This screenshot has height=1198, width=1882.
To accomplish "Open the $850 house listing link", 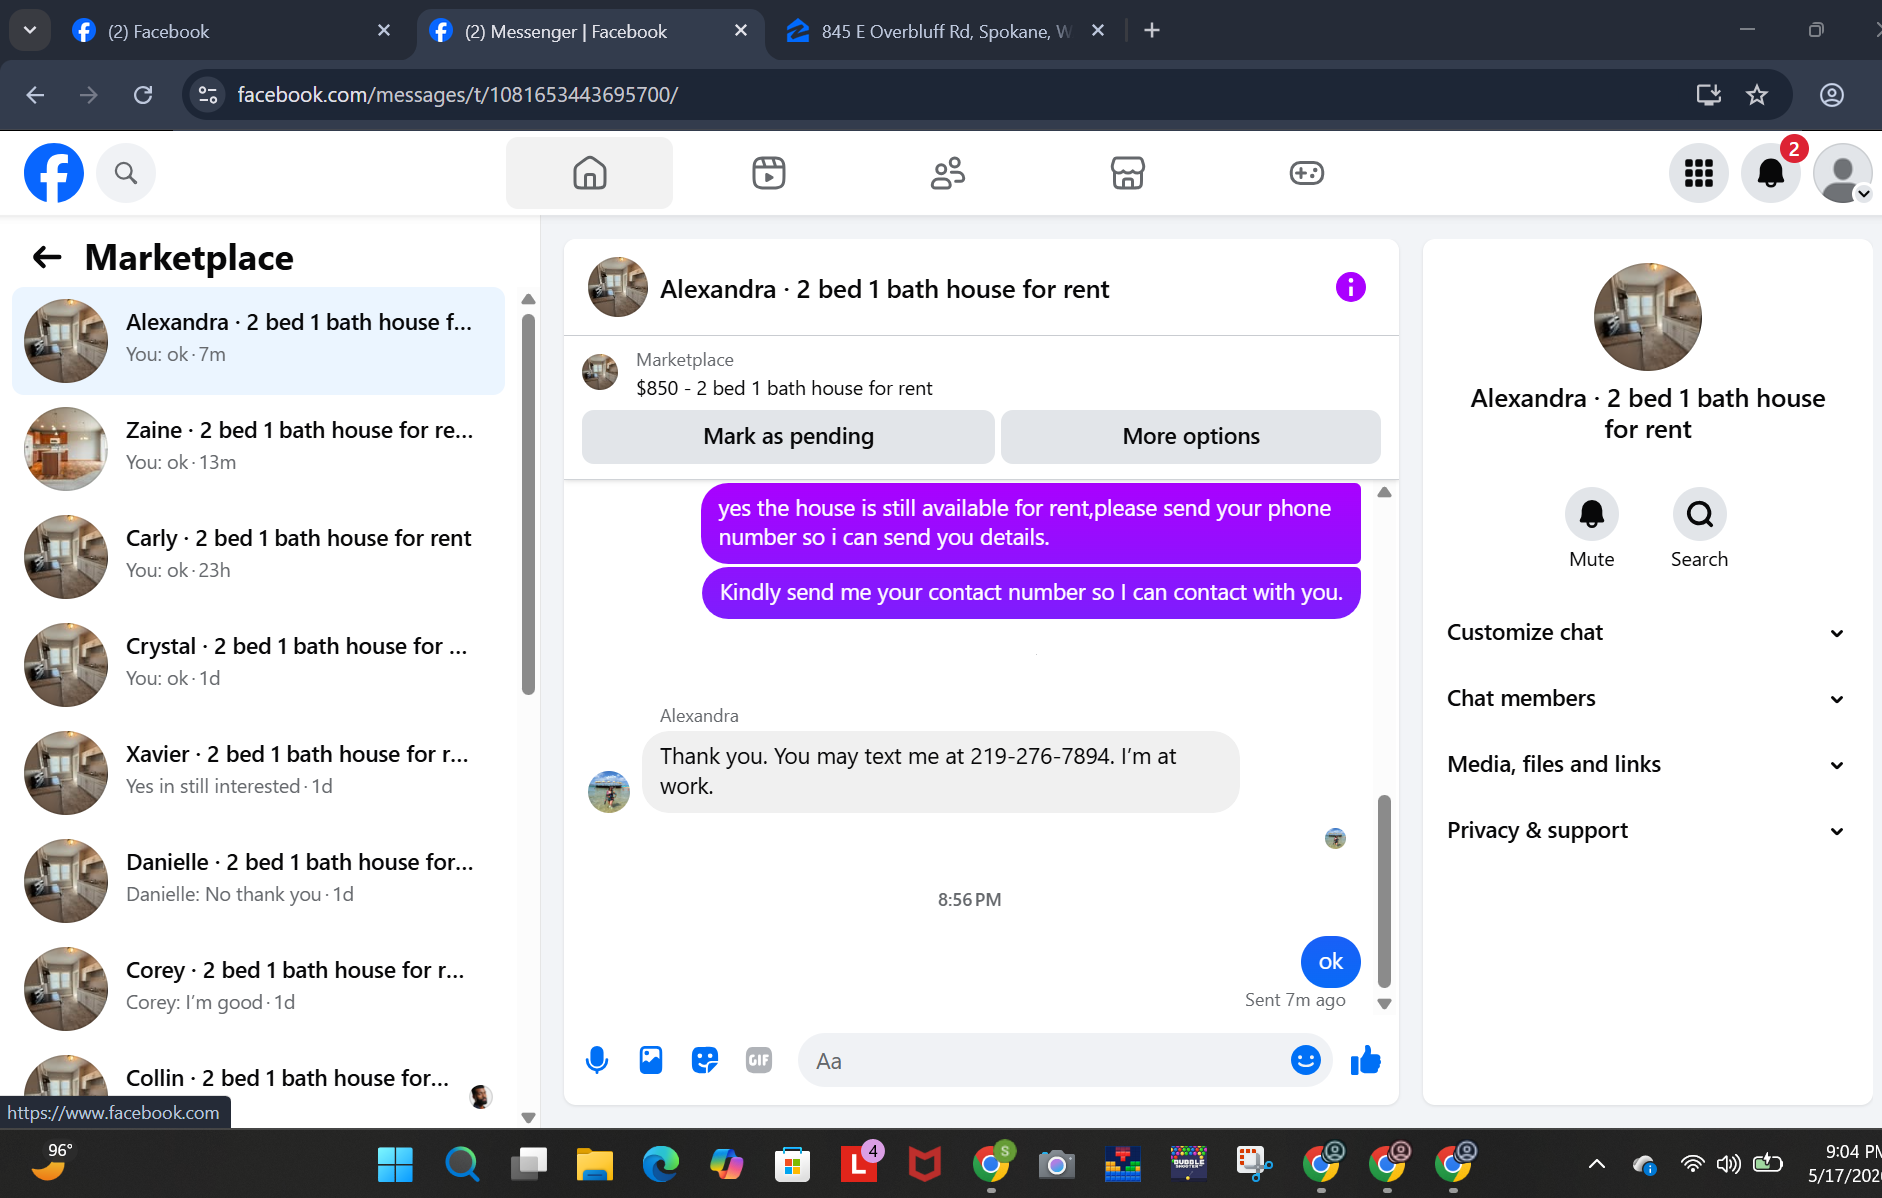I will pyautogui.click(x=784, y=388).
